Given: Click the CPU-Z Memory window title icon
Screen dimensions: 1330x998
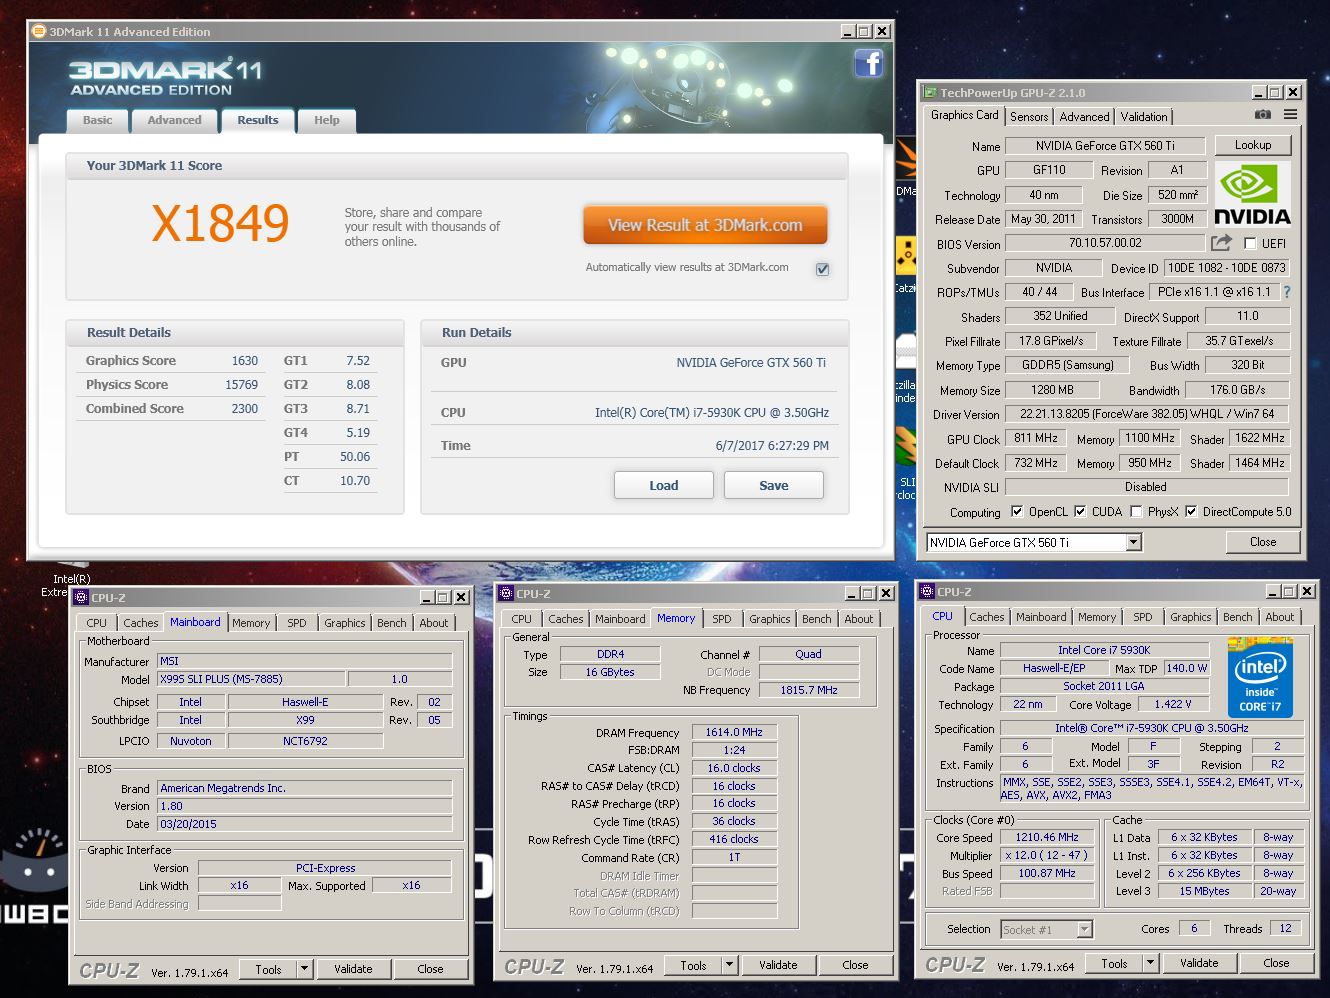Looking at the screenshot, I should tap(507, 593).
